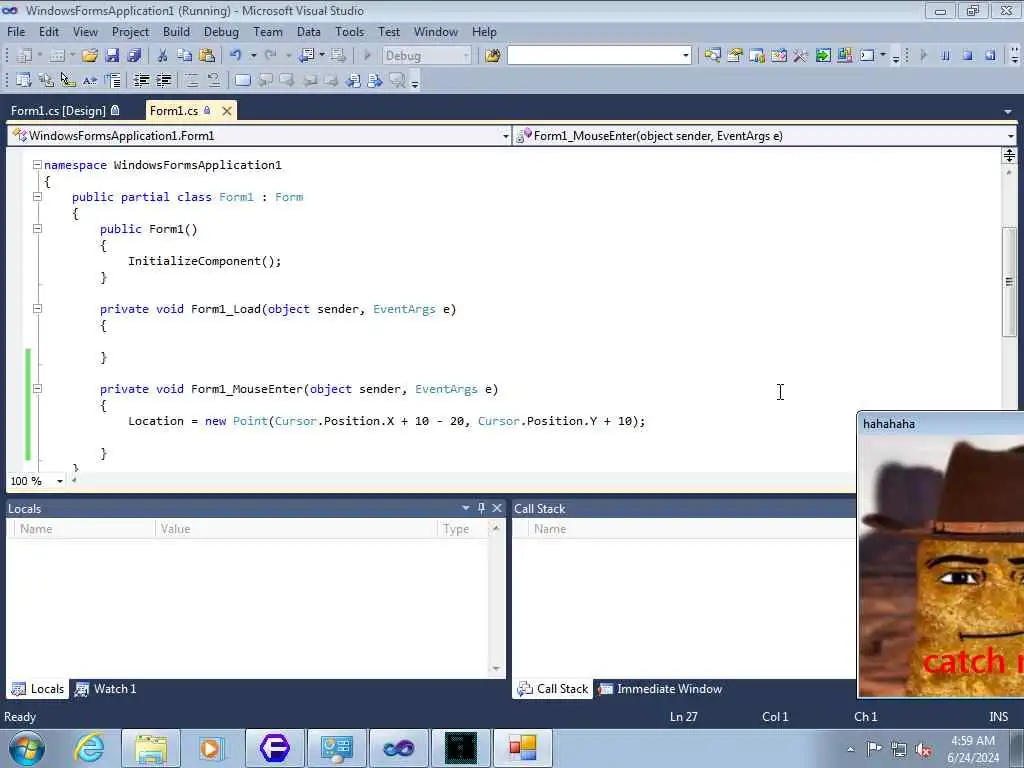
Task: Uncomment selected lines icon
Action: 214,80
